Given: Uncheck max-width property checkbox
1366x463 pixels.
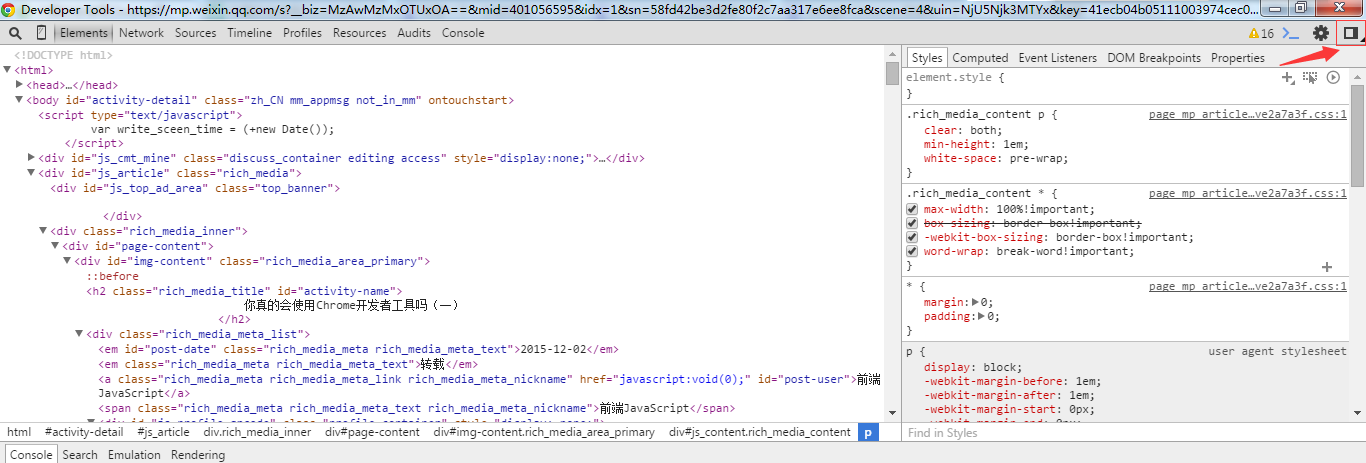Looking at the screenshot, I should (x=912, y=209).
